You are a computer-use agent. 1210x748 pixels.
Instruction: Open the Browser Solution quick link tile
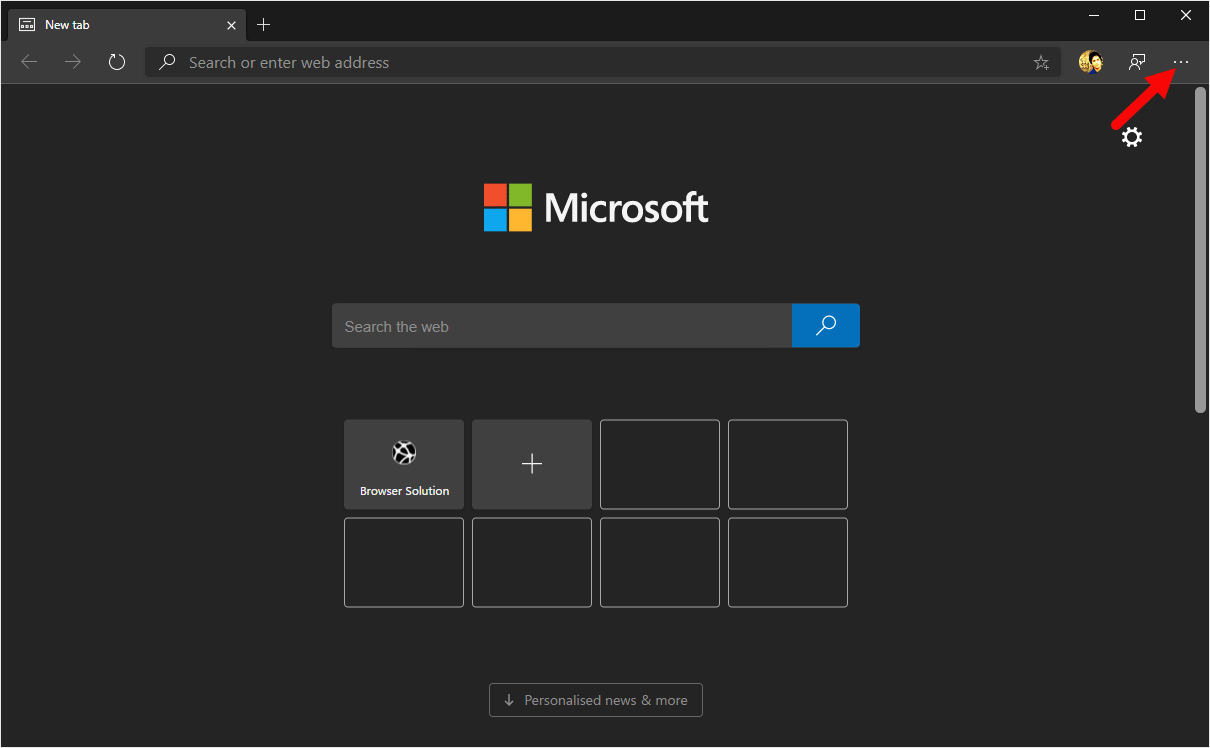404,464
